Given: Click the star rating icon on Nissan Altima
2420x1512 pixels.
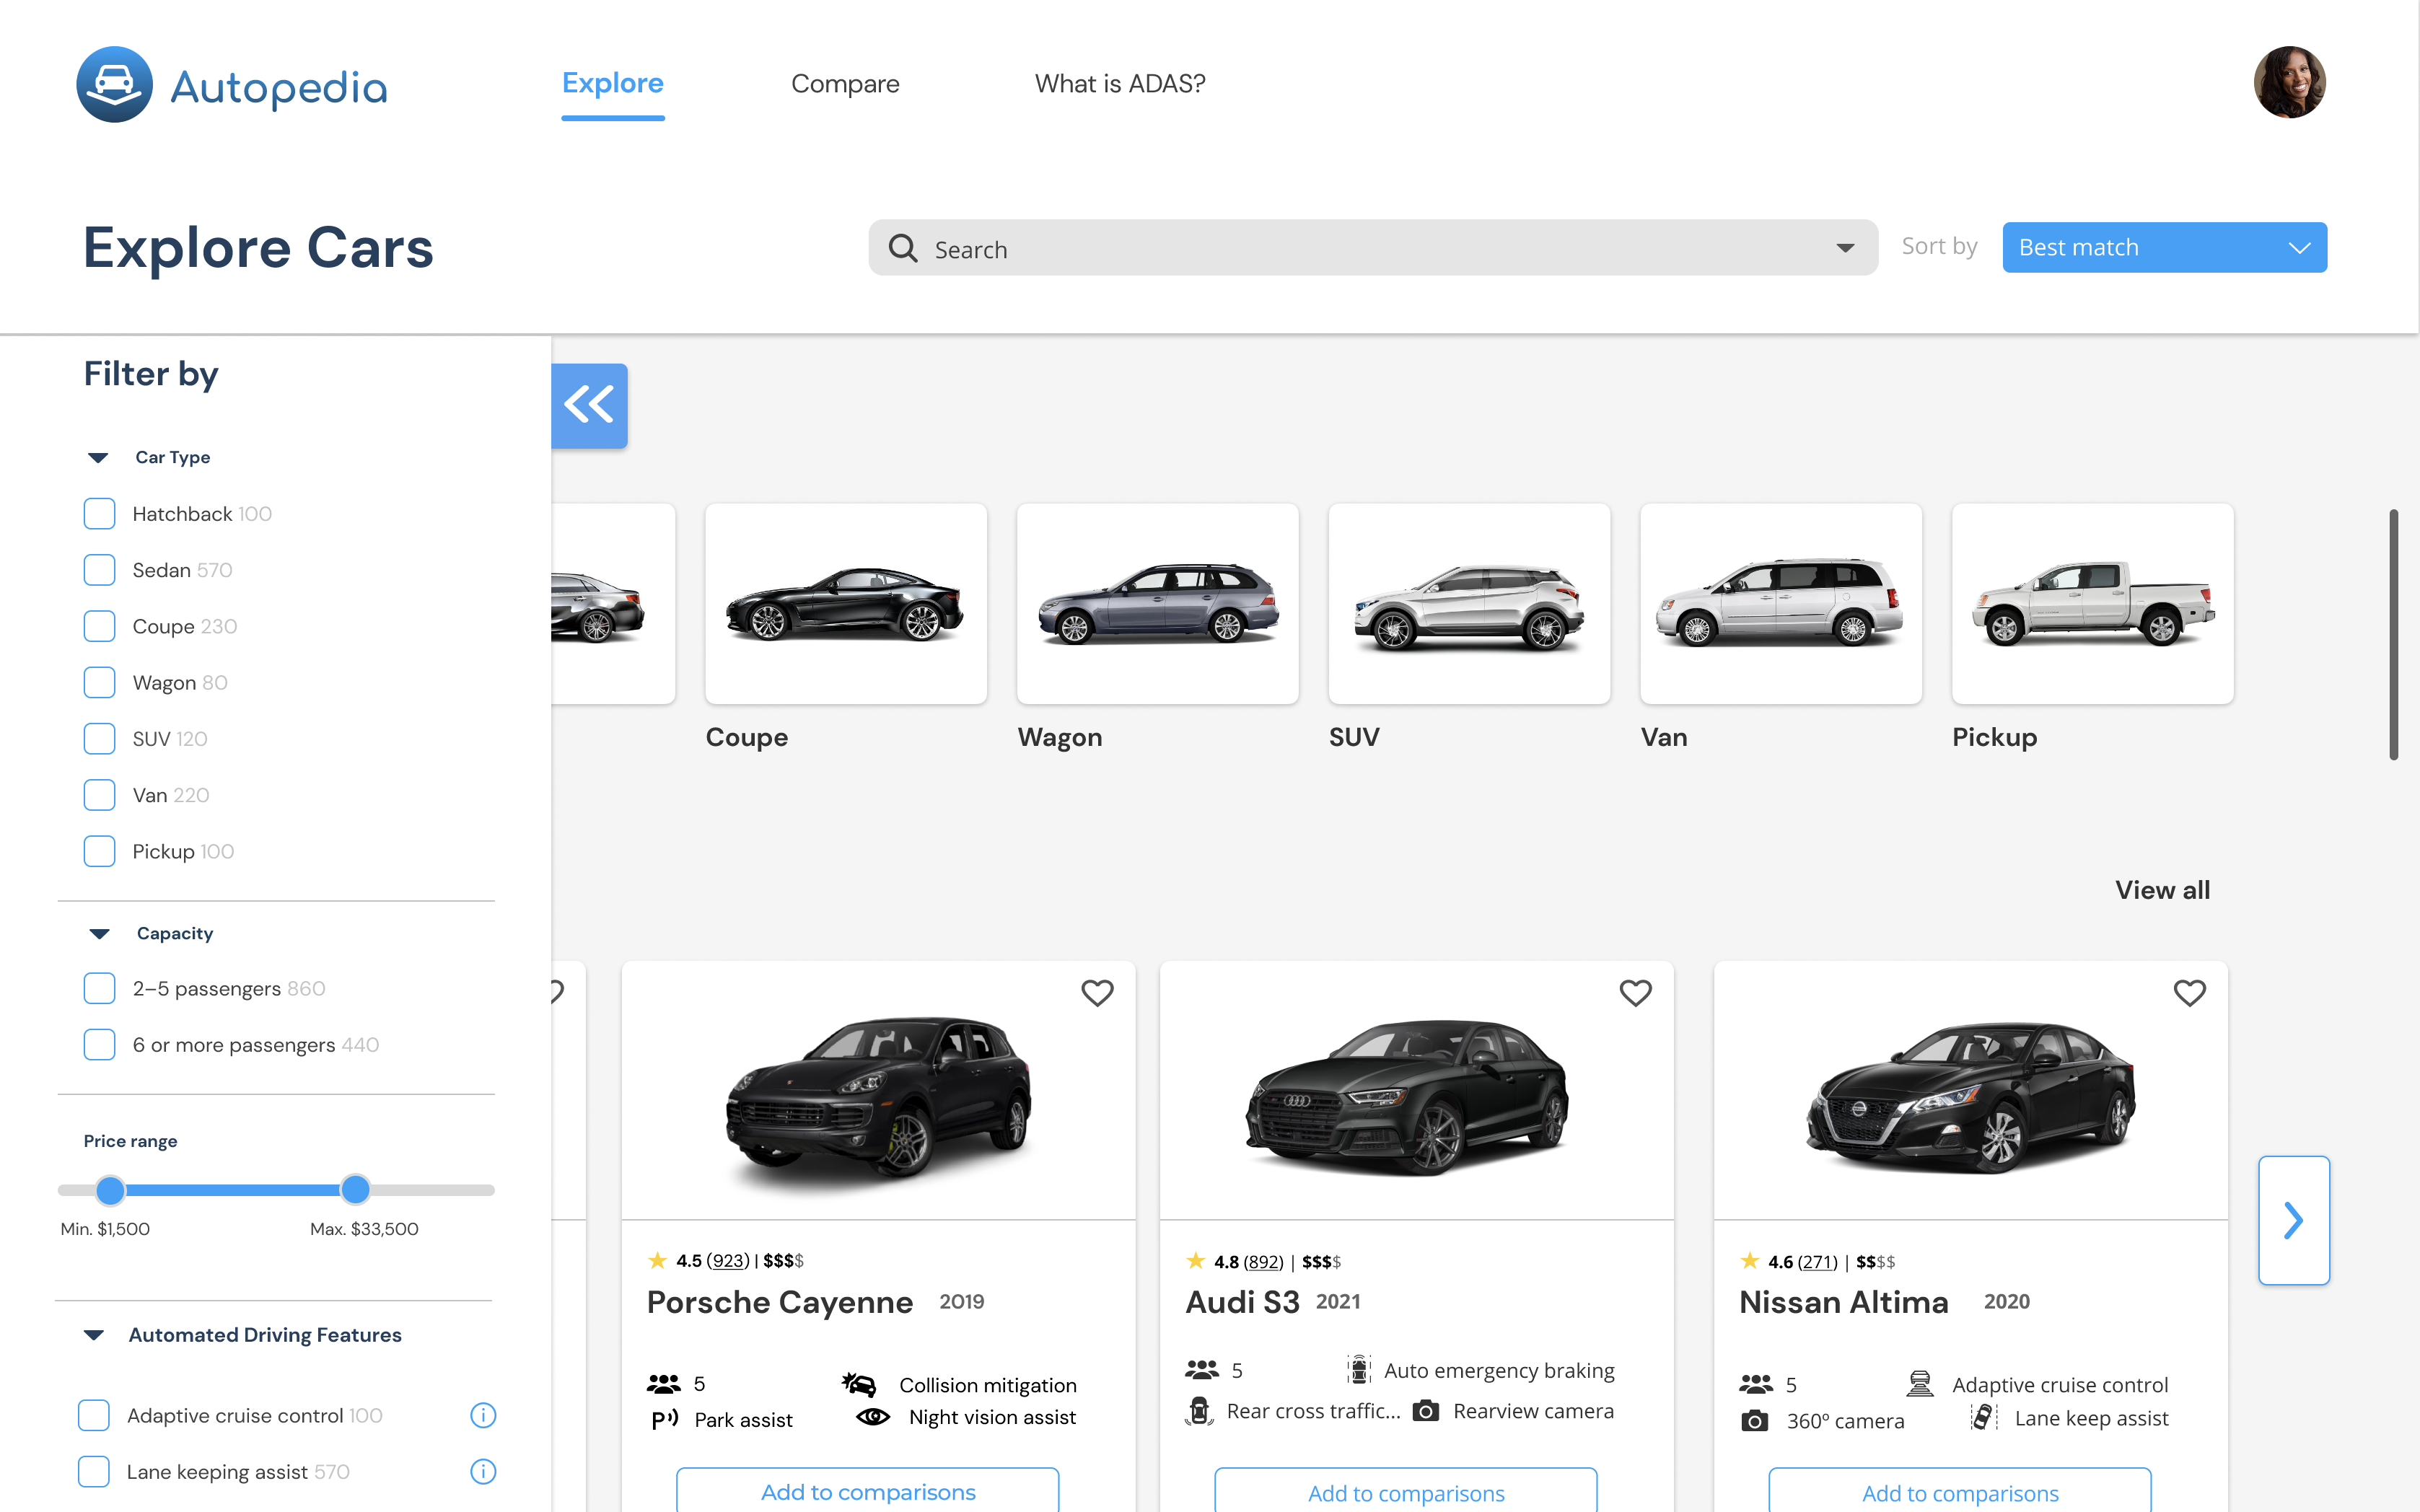Looking at the screenshot, I should point(1749,1260).
